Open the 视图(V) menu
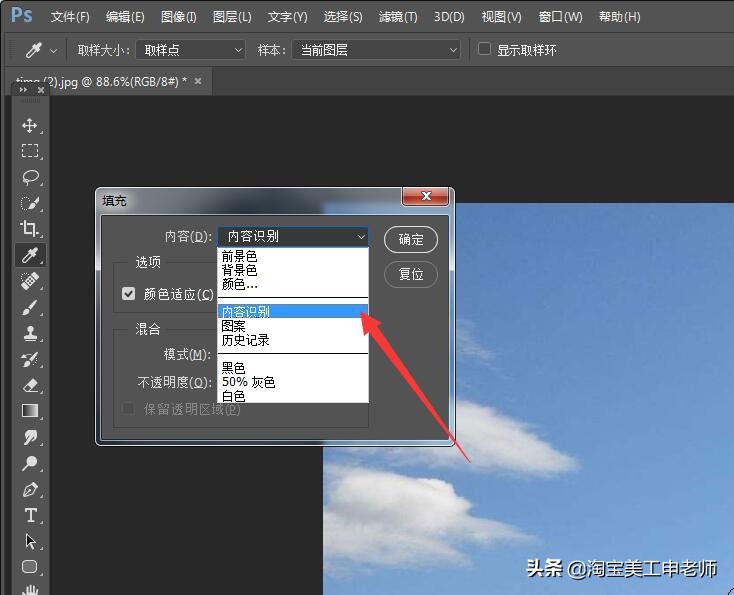 pos(501,17)
